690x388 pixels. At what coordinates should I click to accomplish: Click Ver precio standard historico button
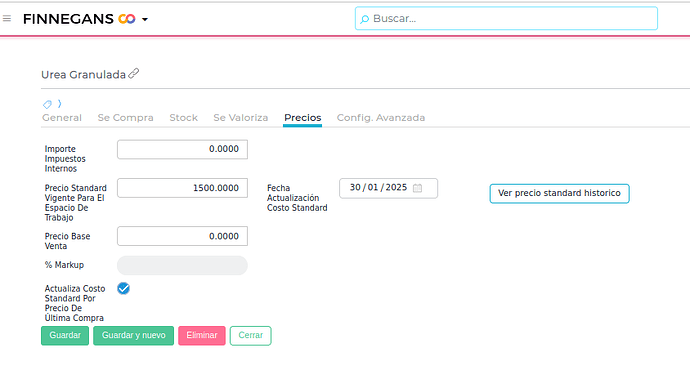[x=559, y=194]
